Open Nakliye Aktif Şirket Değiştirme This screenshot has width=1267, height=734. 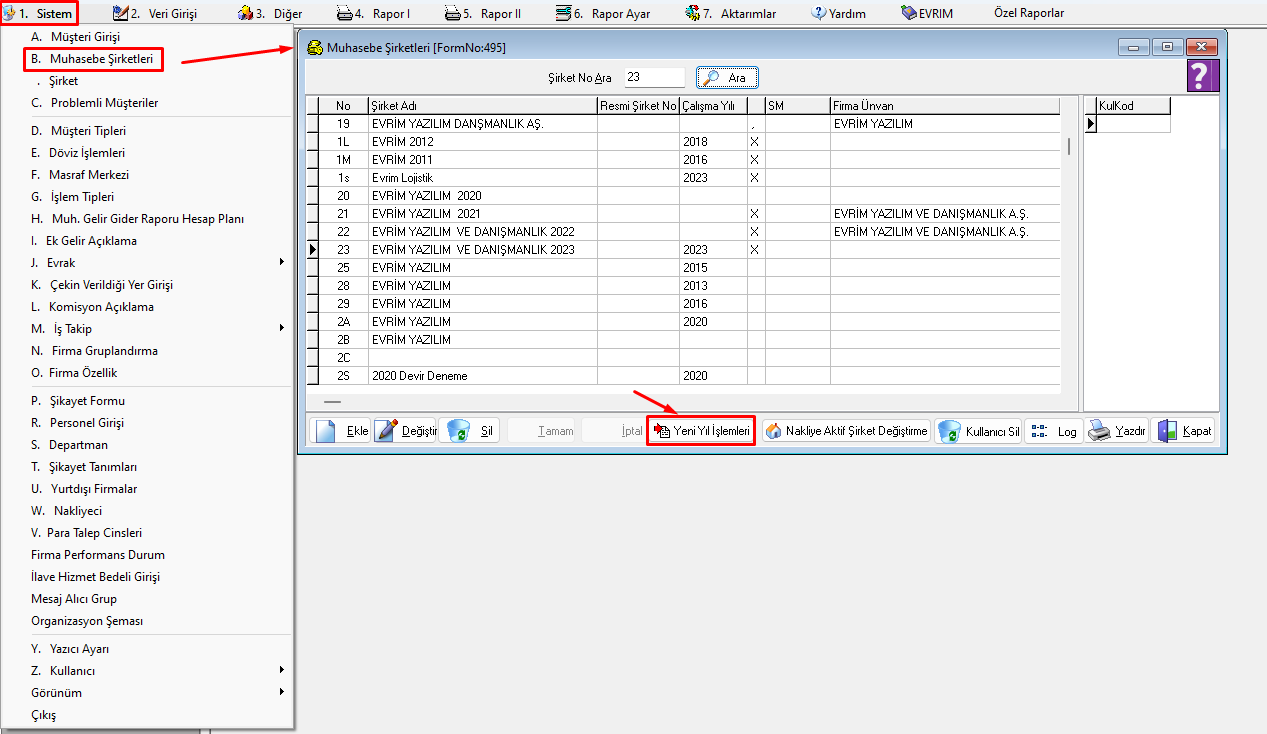click(x=845, y=431)
